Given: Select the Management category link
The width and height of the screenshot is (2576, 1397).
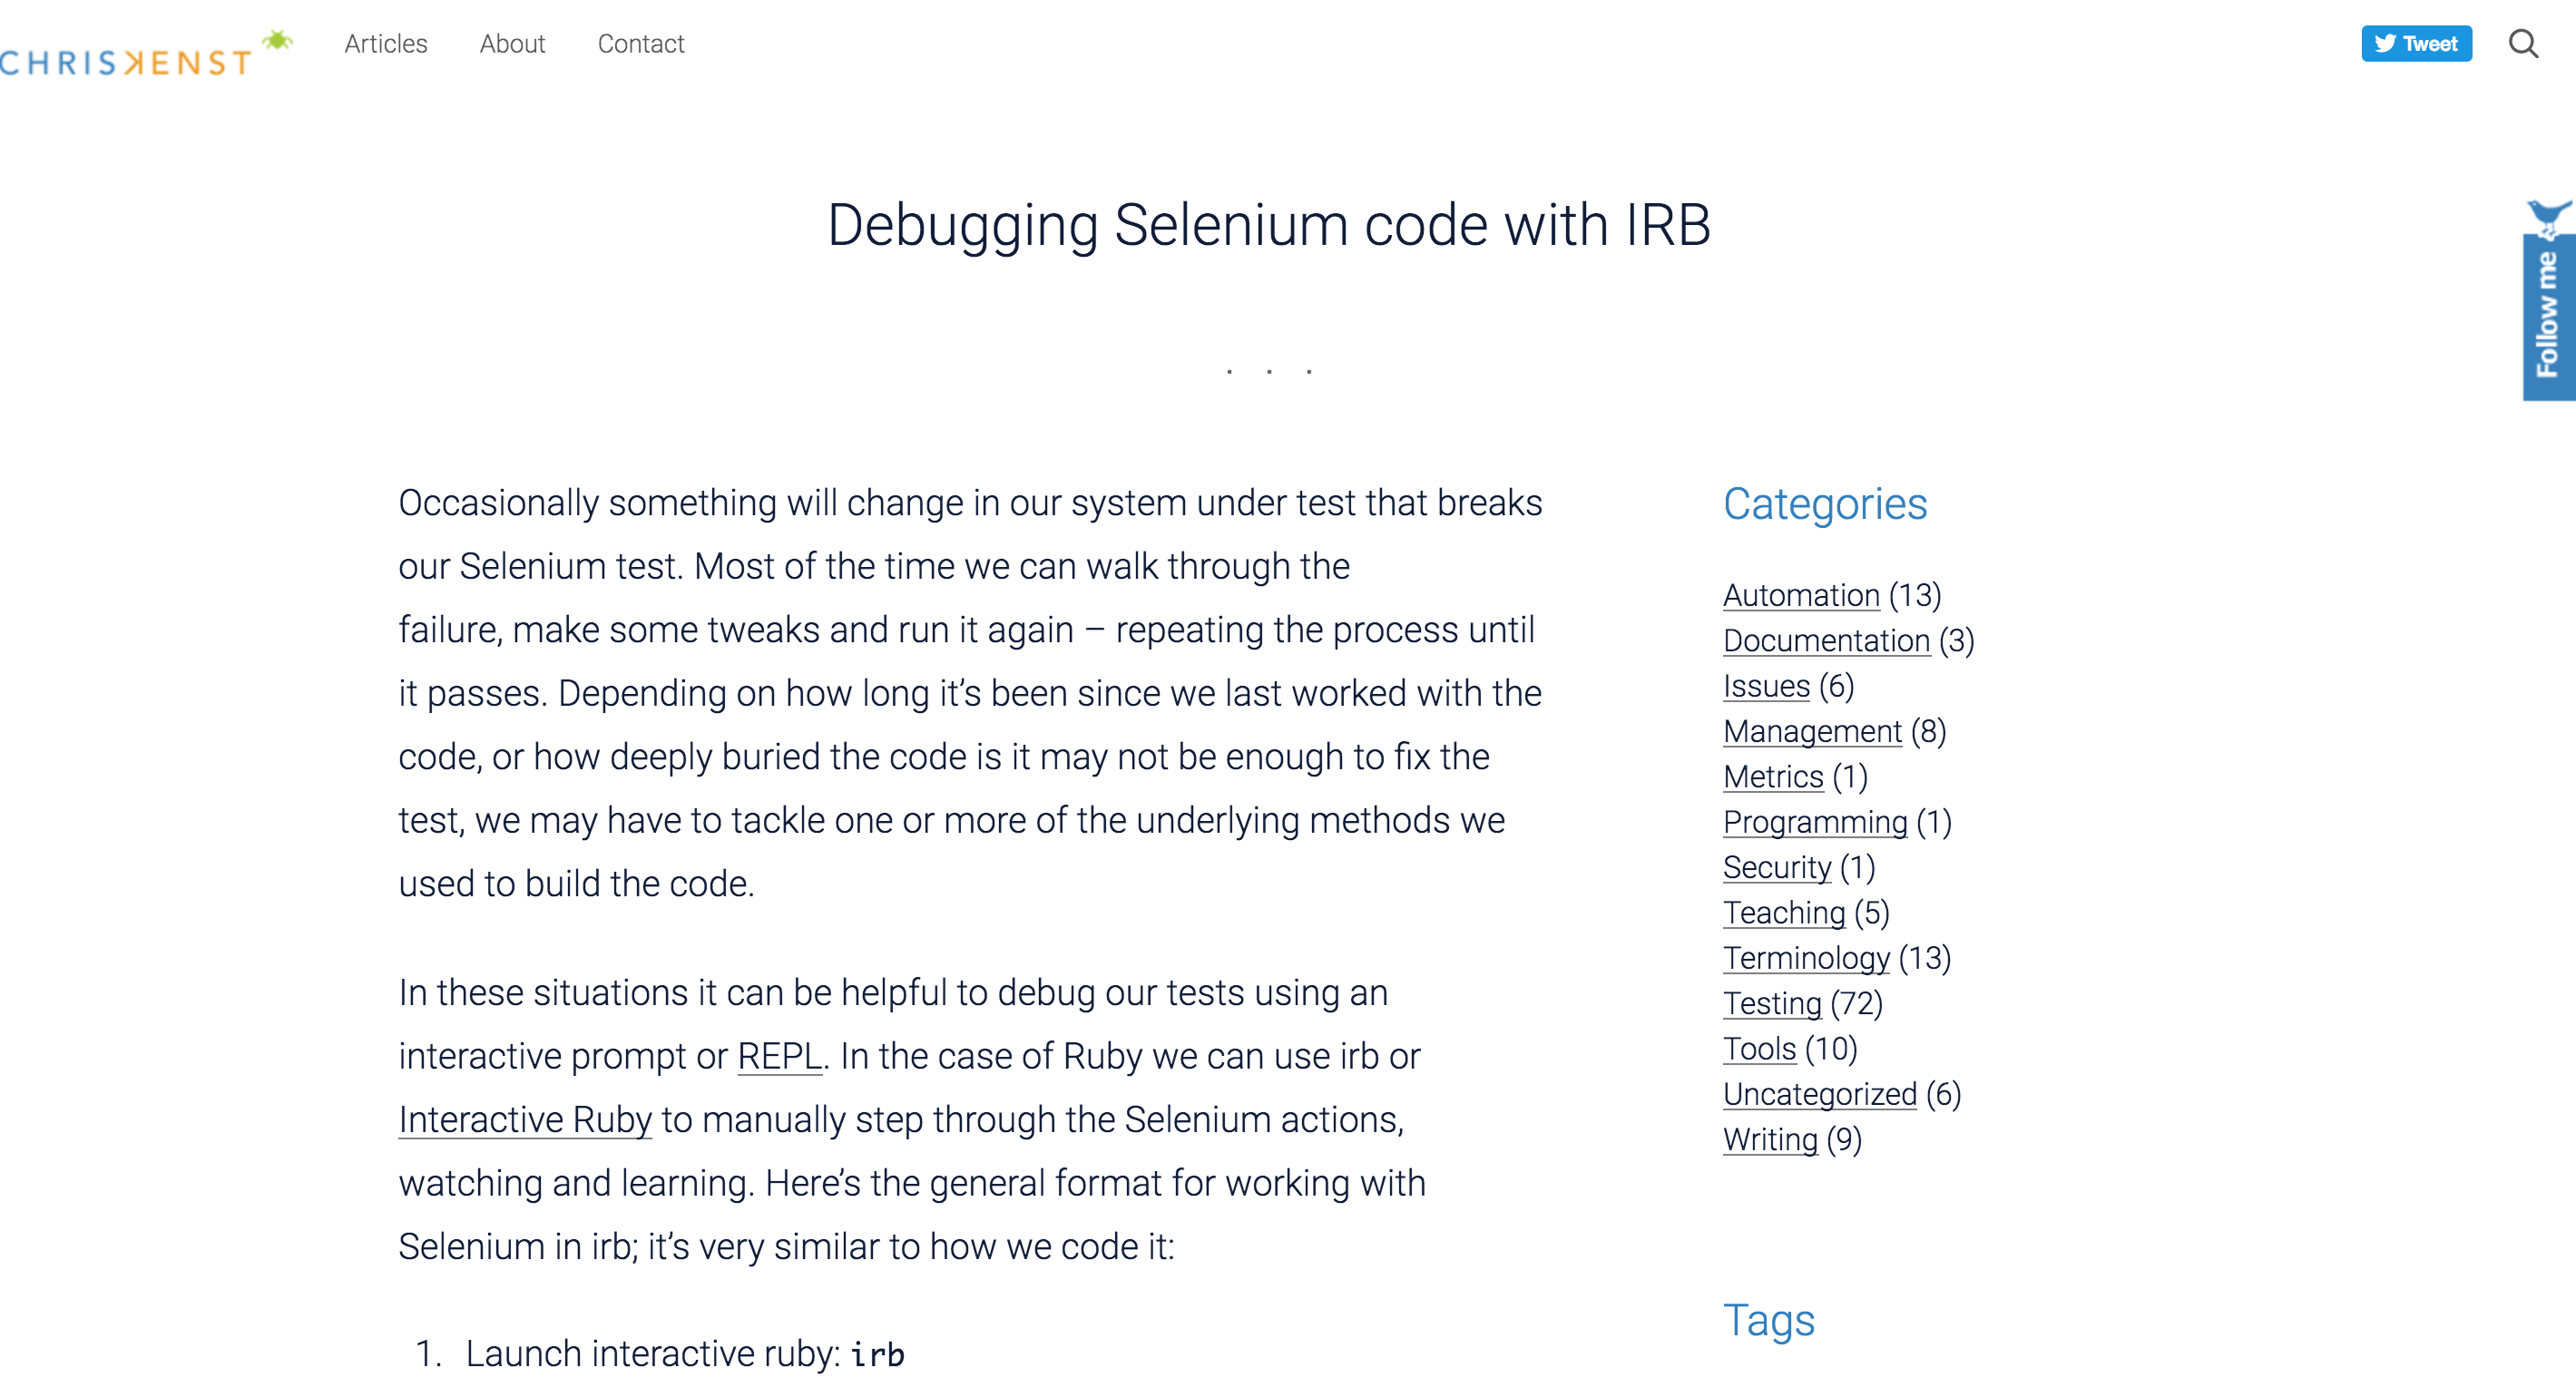Looking at the screenshot, I should click(1811, 731).
